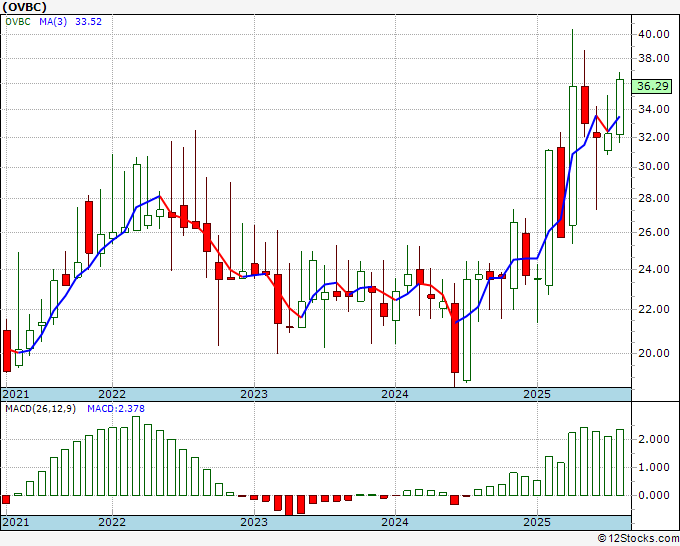Click the 2.000 MACD axis label
Viewport: 680px width, 546px height.
pyautogui.click(x=653, y=439)
